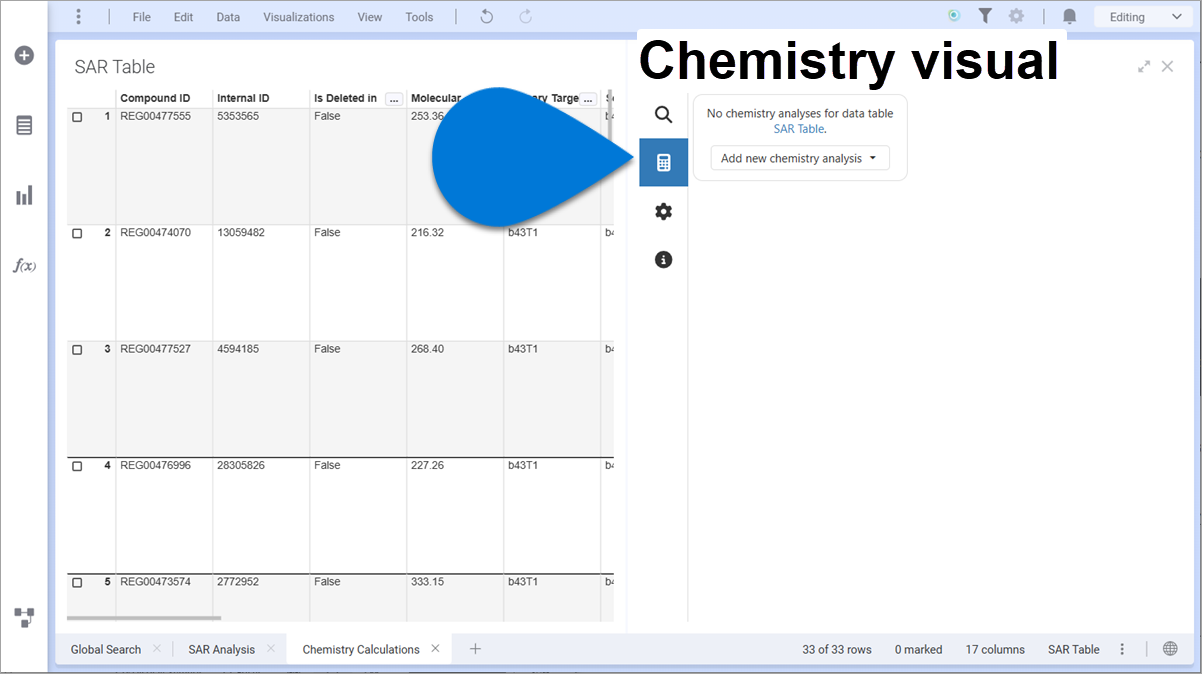Check row 5 checkbox for REG00473574
The width and height of the screenshot is (1202, 674).
[x=76, y=581]
